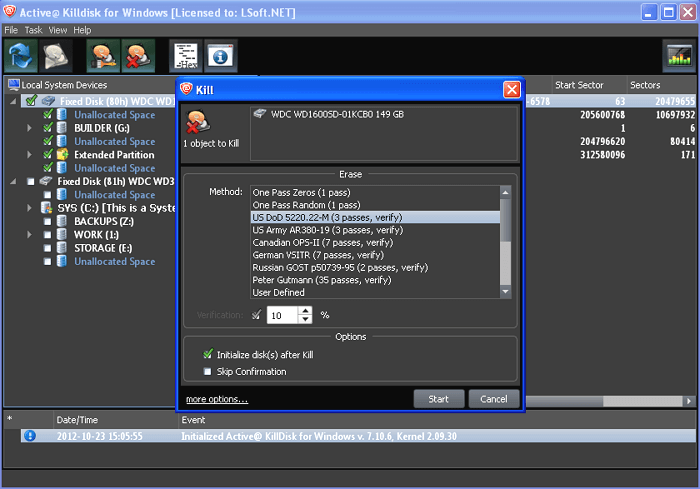Click the erase method list scrollbar down arrow
Image resolution: width=700 pixels, height=489 pixels.
coord(506,291)
